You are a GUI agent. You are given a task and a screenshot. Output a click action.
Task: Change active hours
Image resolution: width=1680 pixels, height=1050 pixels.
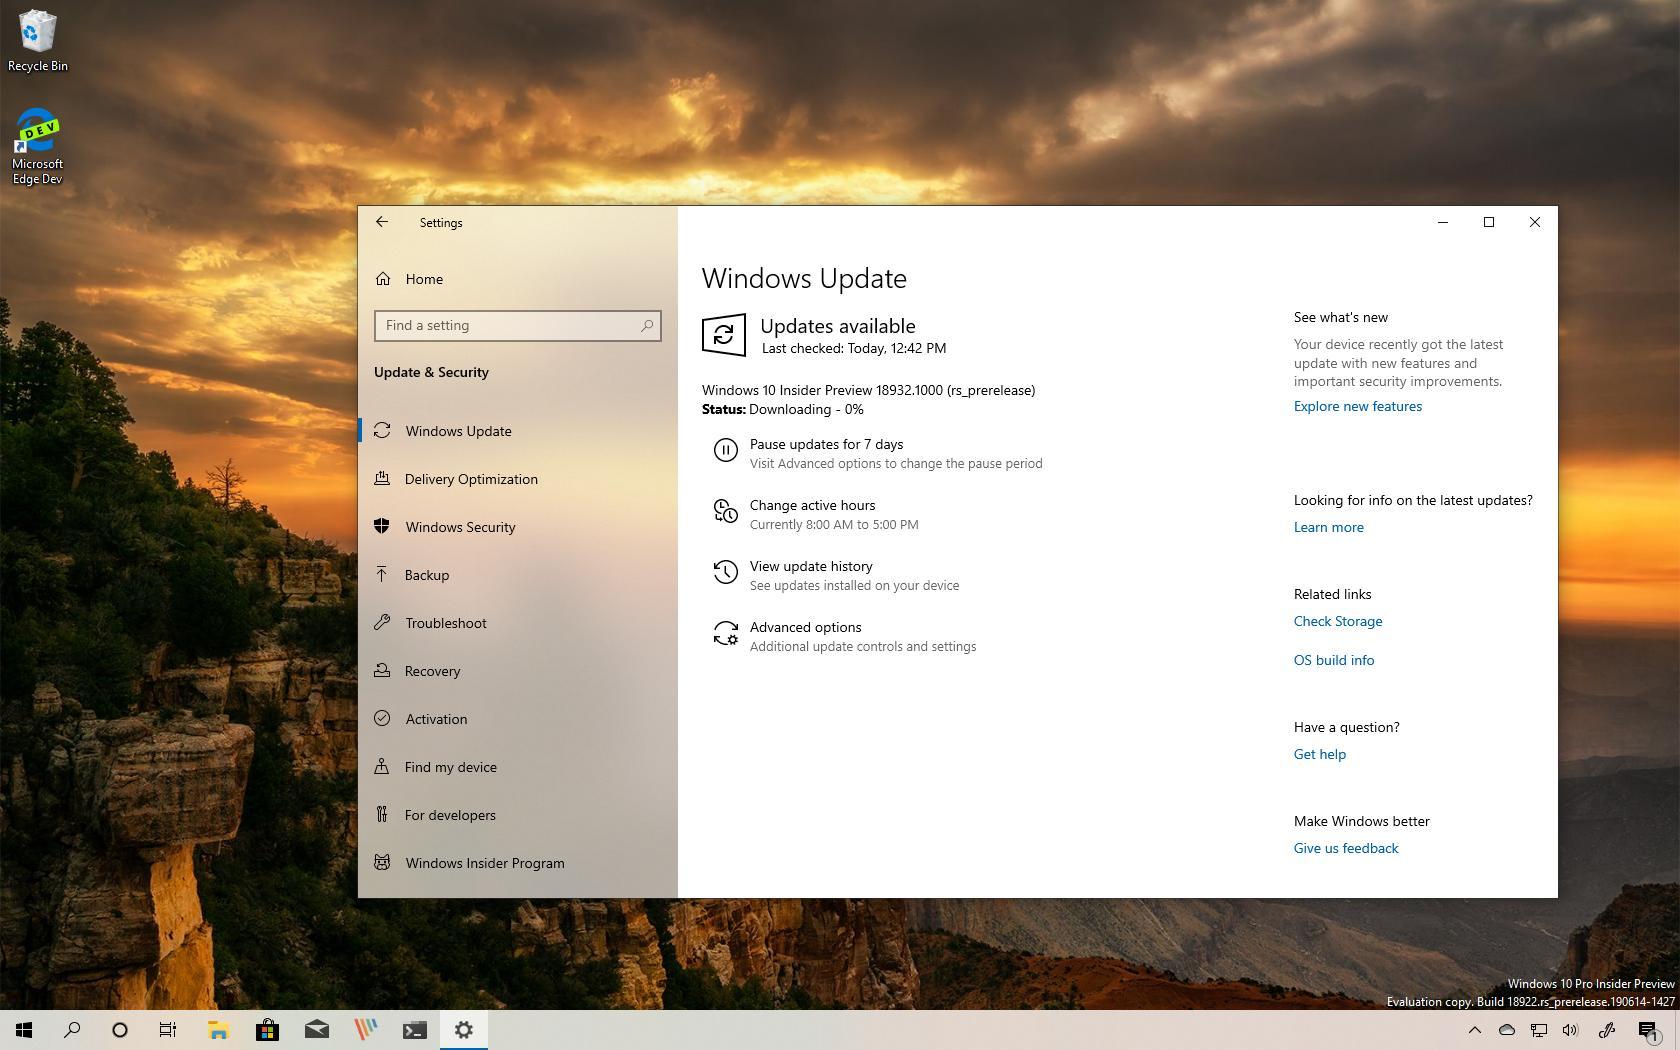pyautogui.click(x=812, y=505)
